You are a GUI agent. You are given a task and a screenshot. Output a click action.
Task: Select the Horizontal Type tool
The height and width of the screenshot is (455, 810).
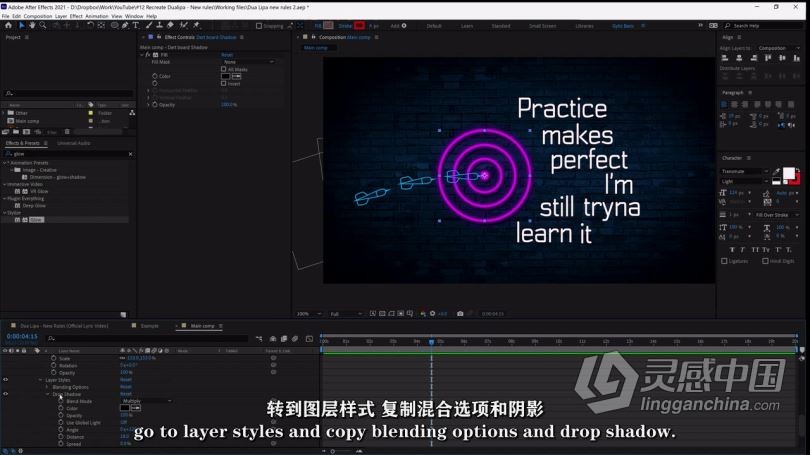coord(135,25)
